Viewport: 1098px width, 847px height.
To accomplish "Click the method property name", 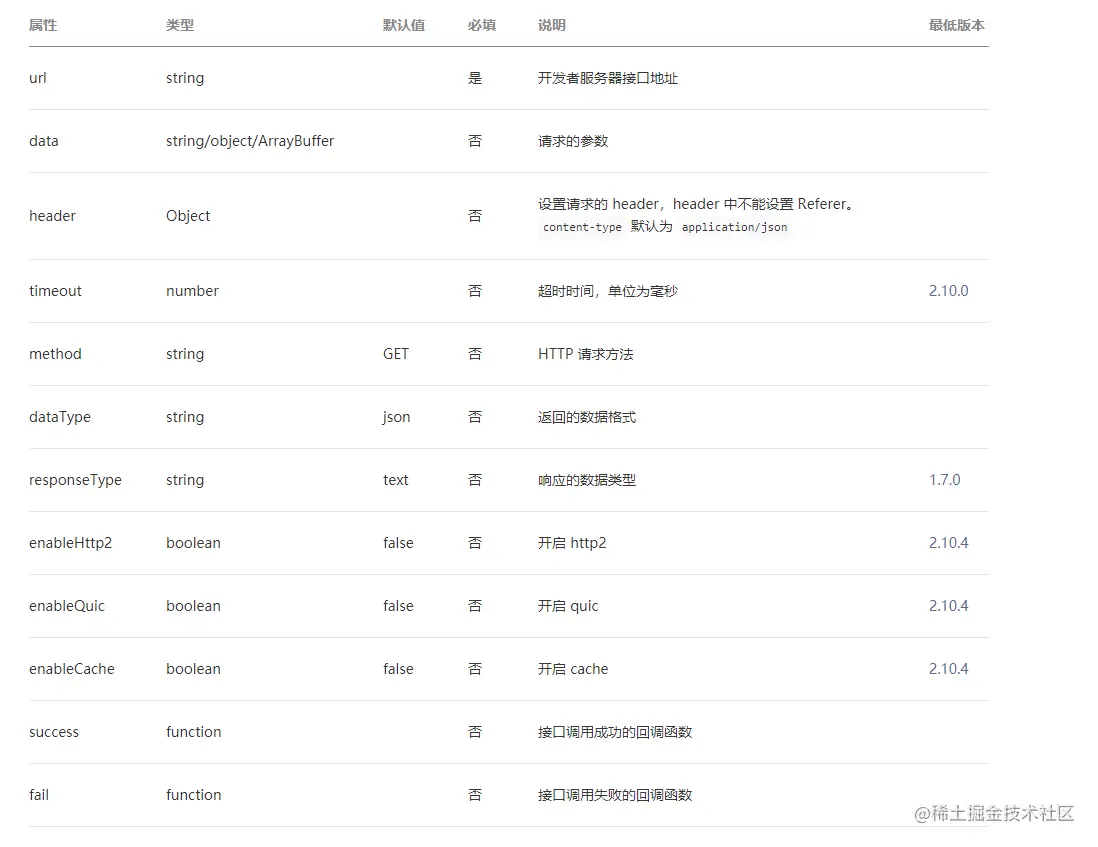I will (55, 353).
